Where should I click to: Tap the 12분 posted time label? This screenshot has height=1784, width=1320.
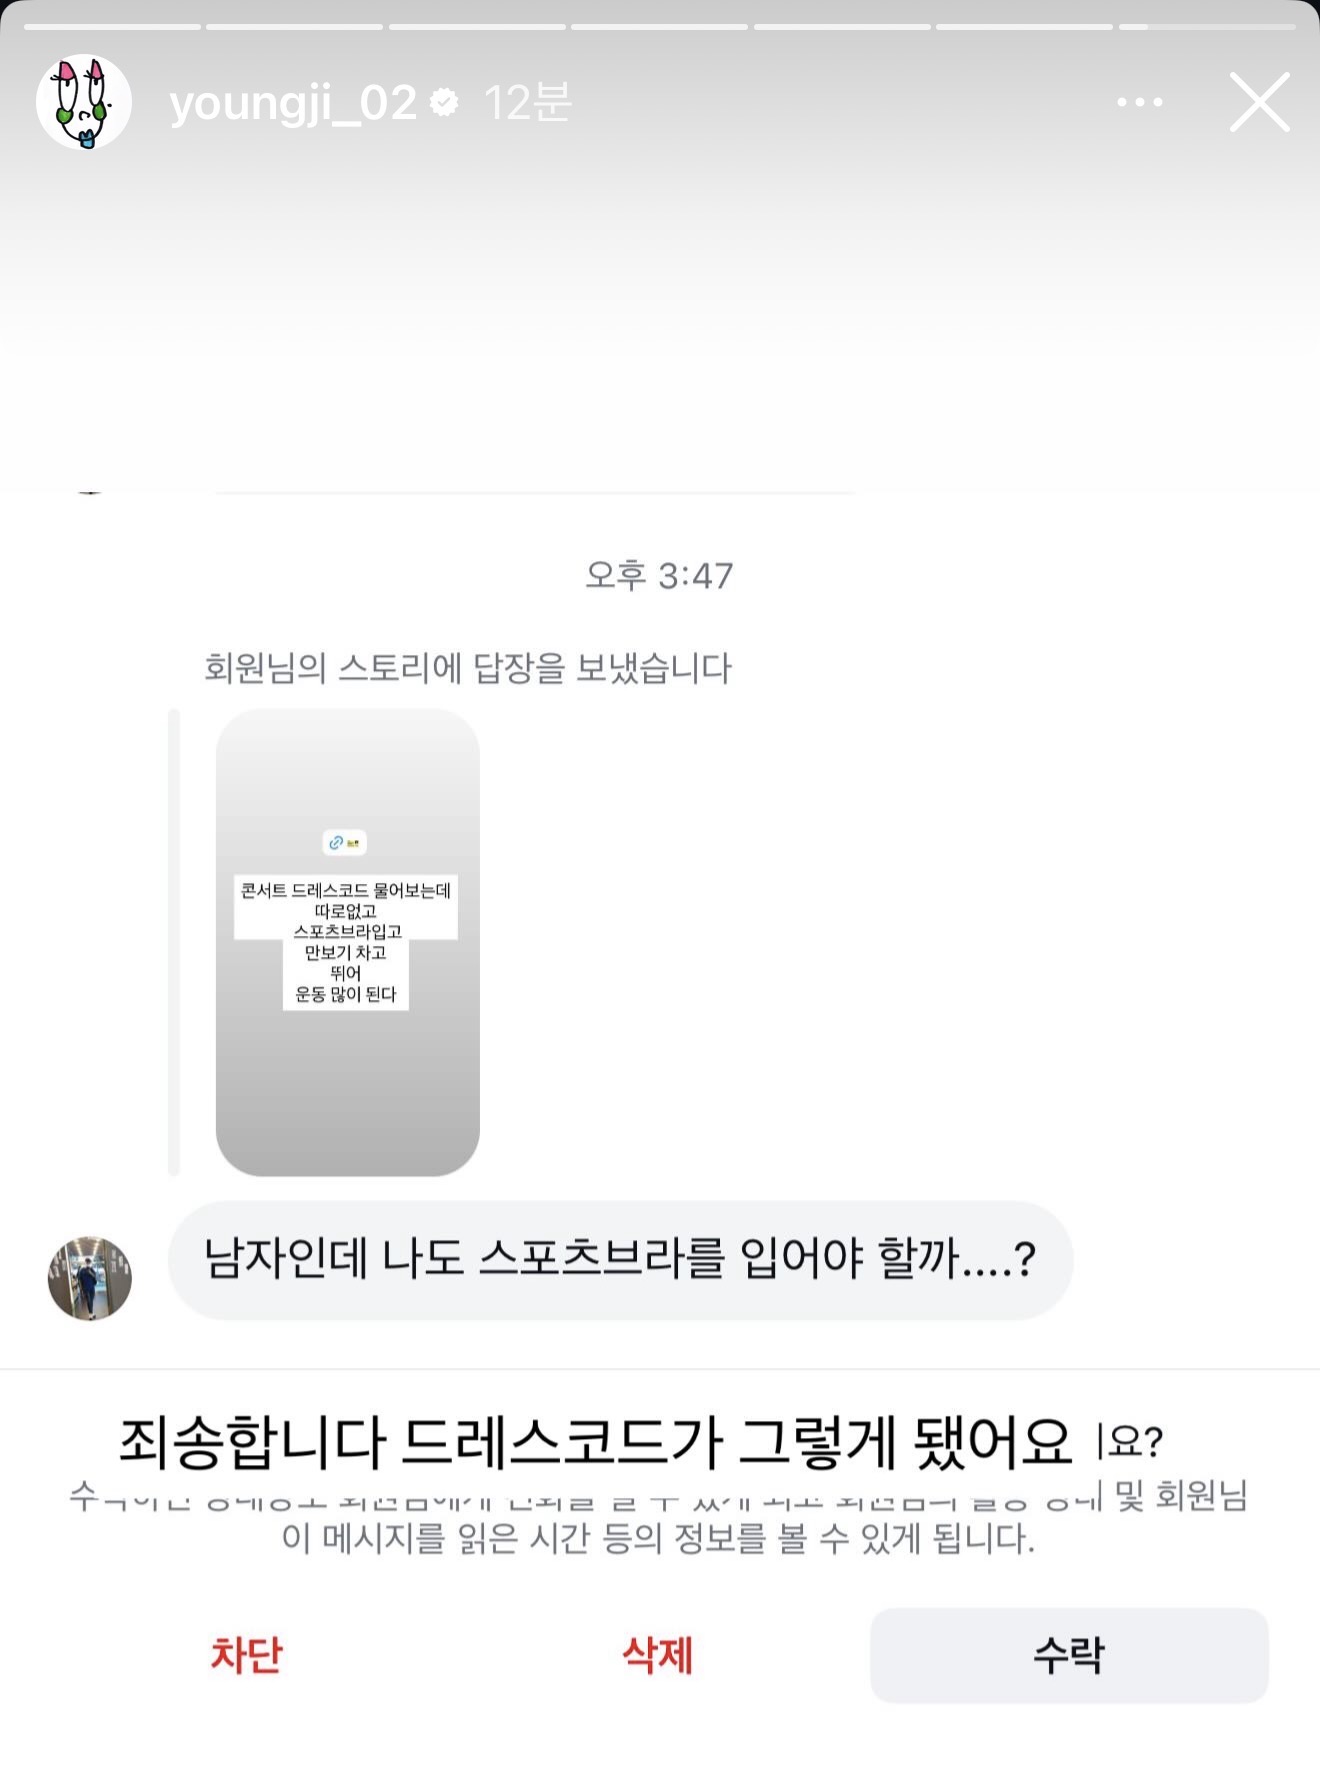[x=528, y=102]
